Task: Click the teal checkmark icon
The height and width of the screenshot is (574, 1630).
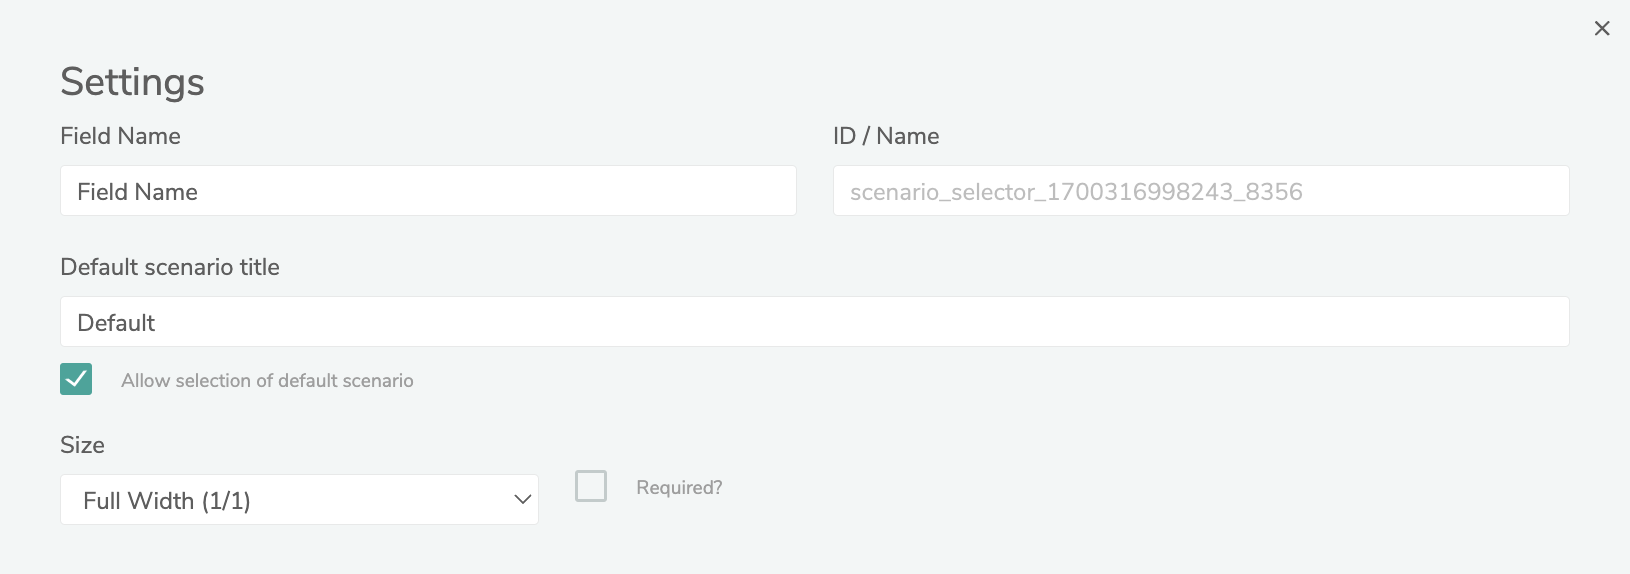Action: point(76,379)
